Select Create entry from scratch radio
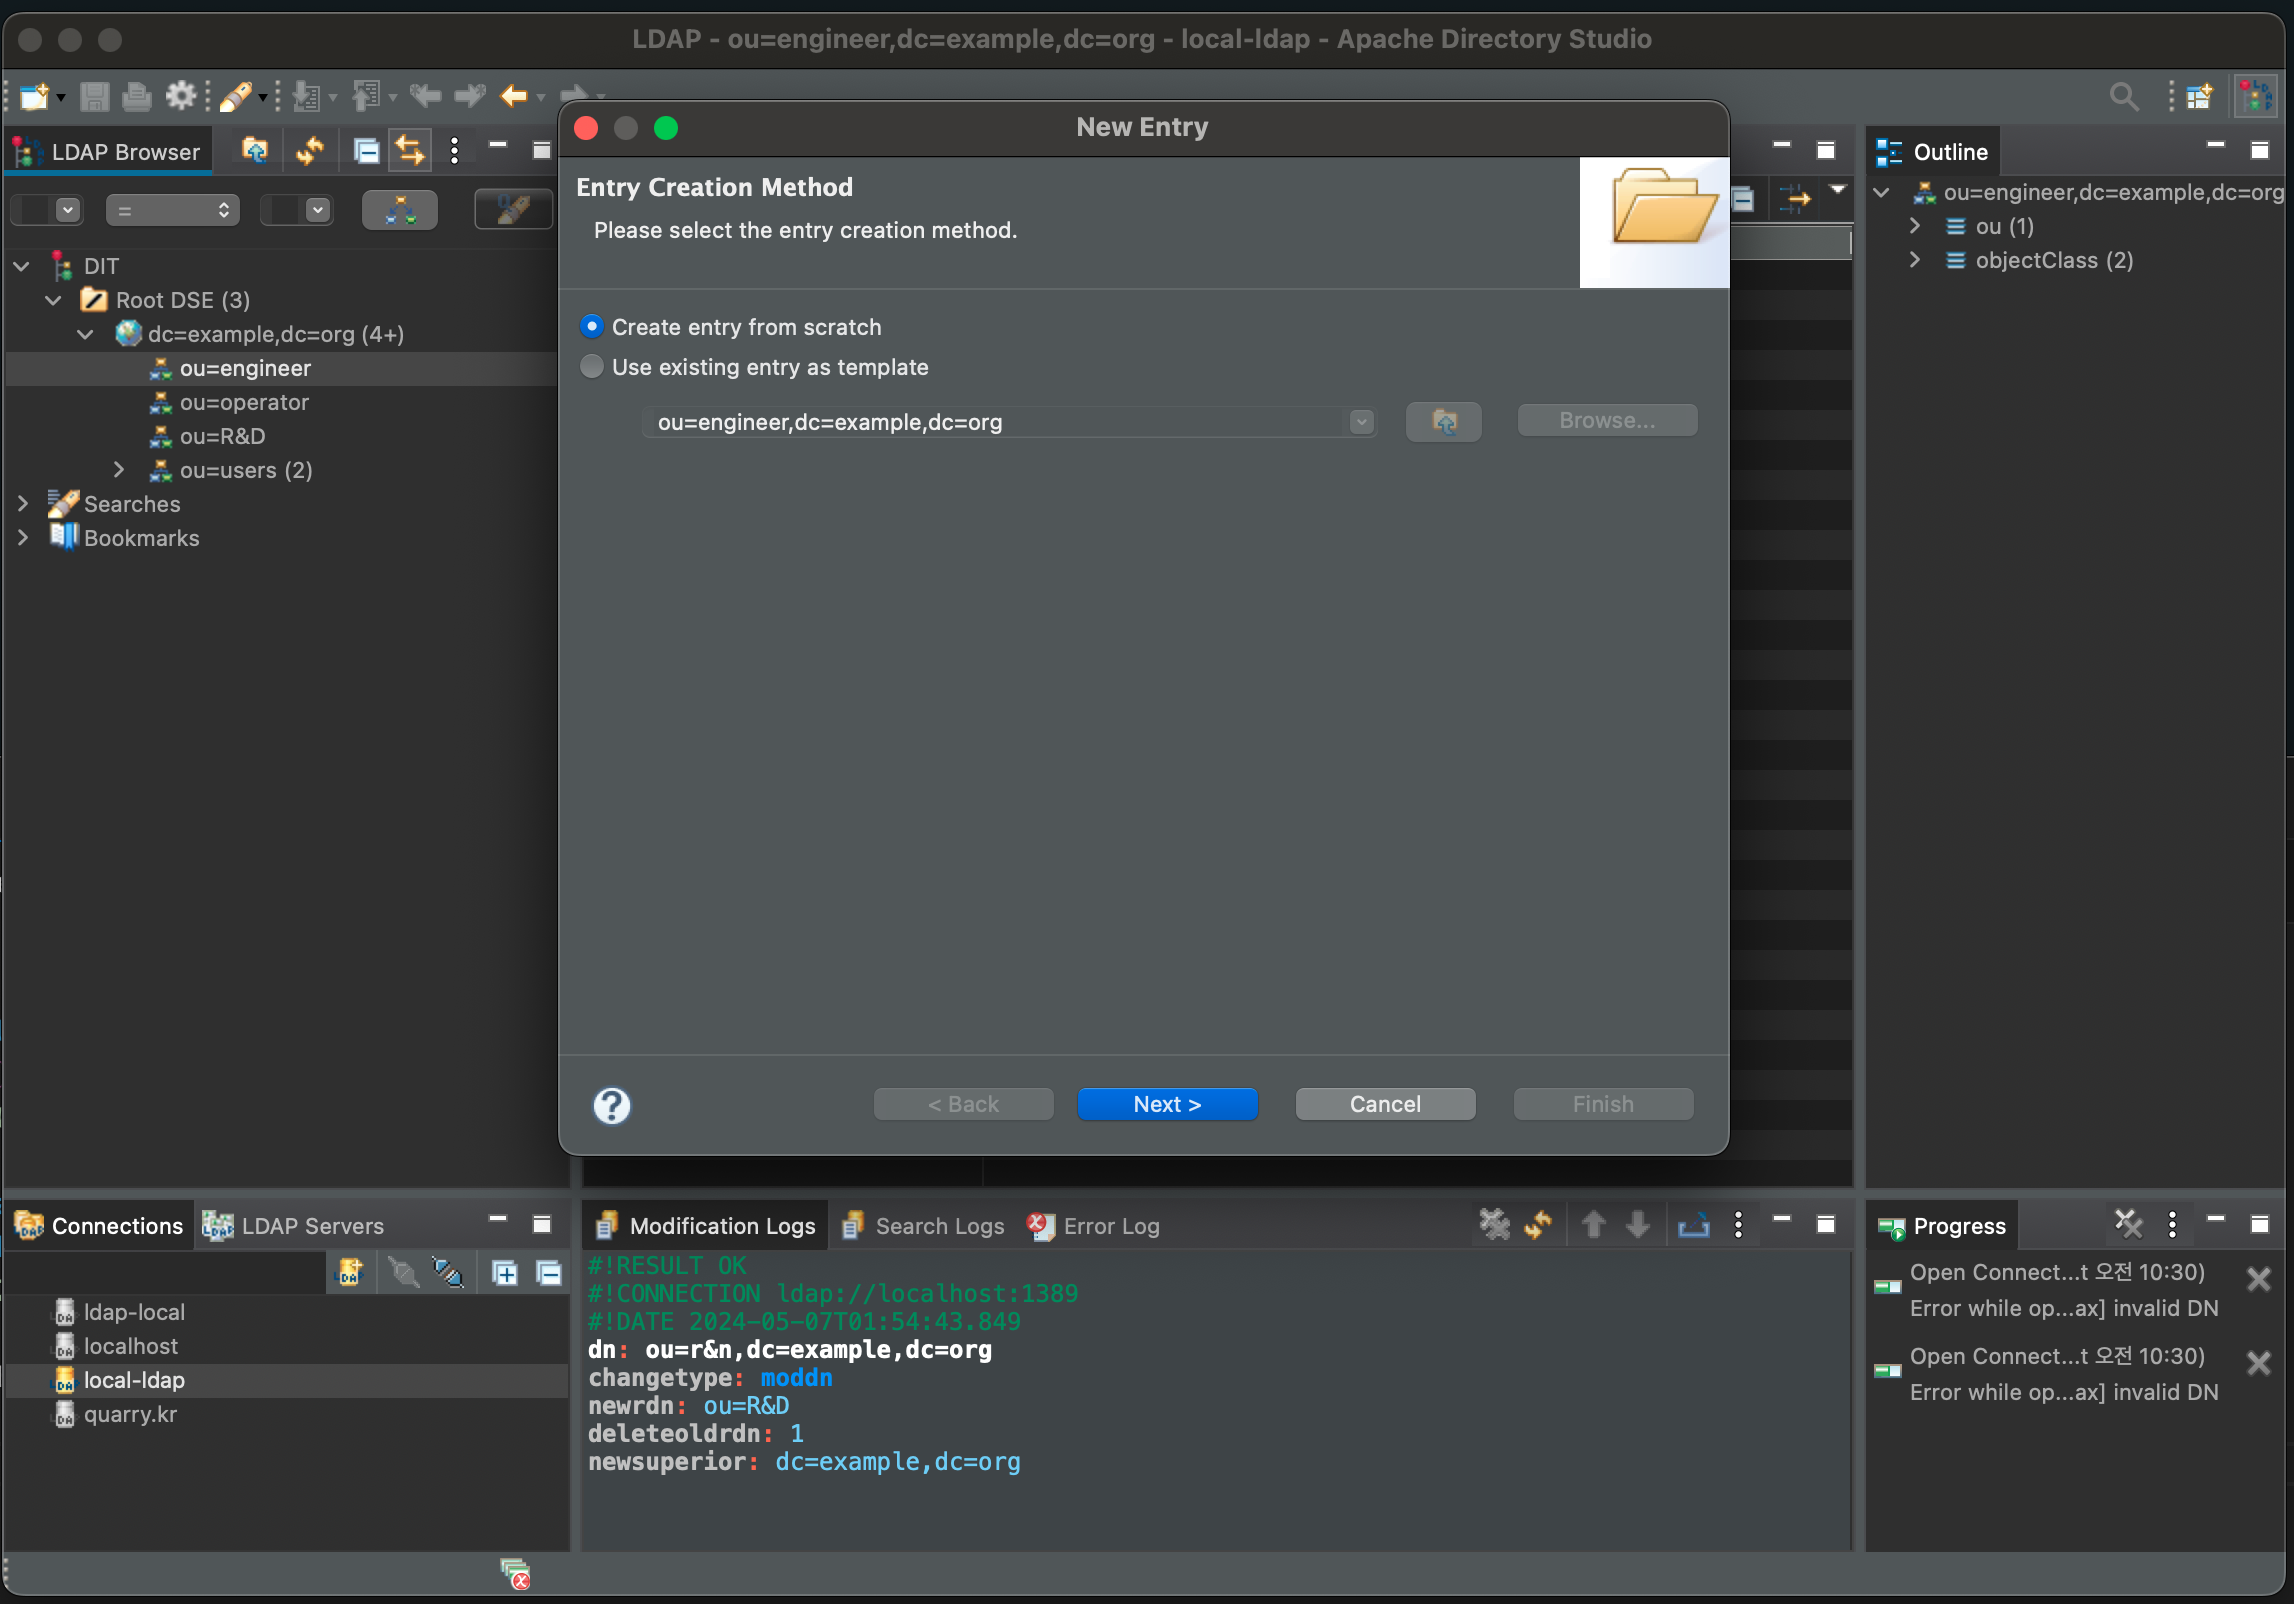This screenshot has width=2294, height=1604. (x=592, y=327)
